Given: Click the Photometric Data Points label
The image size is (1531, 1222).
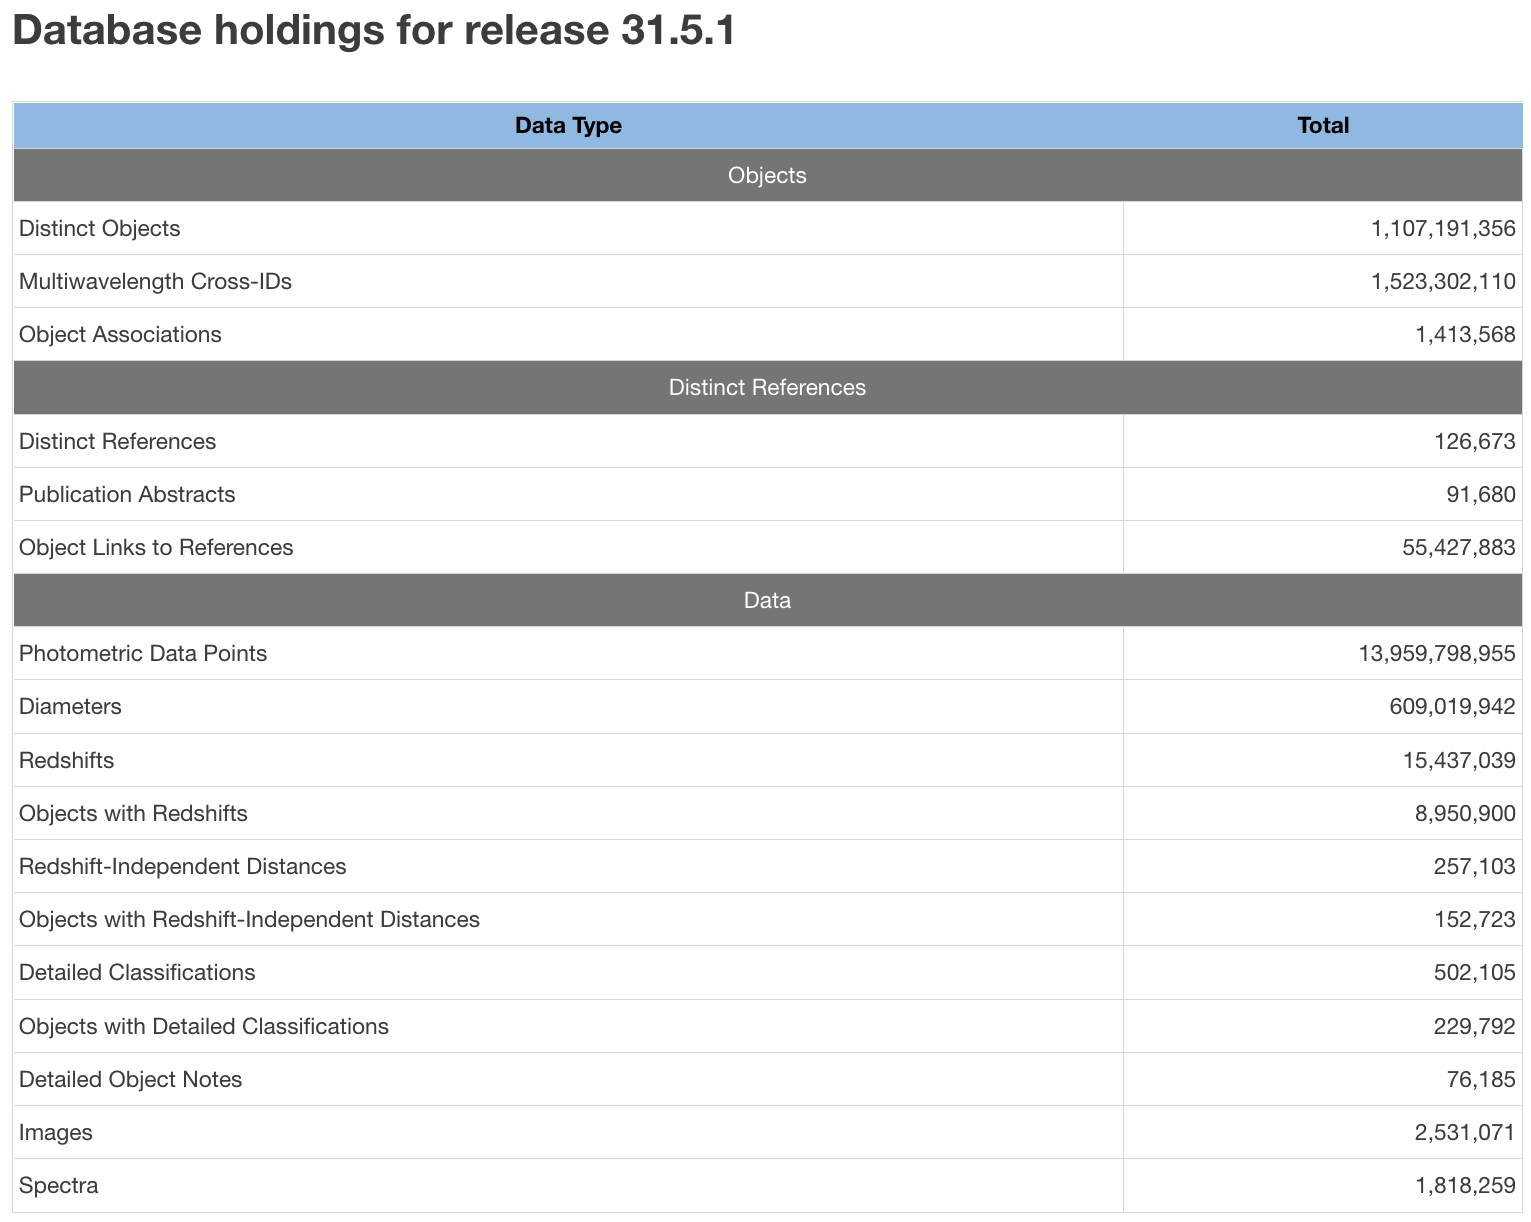Looking at the screenshot, I should pyautogui.click(x=143, y=653).
